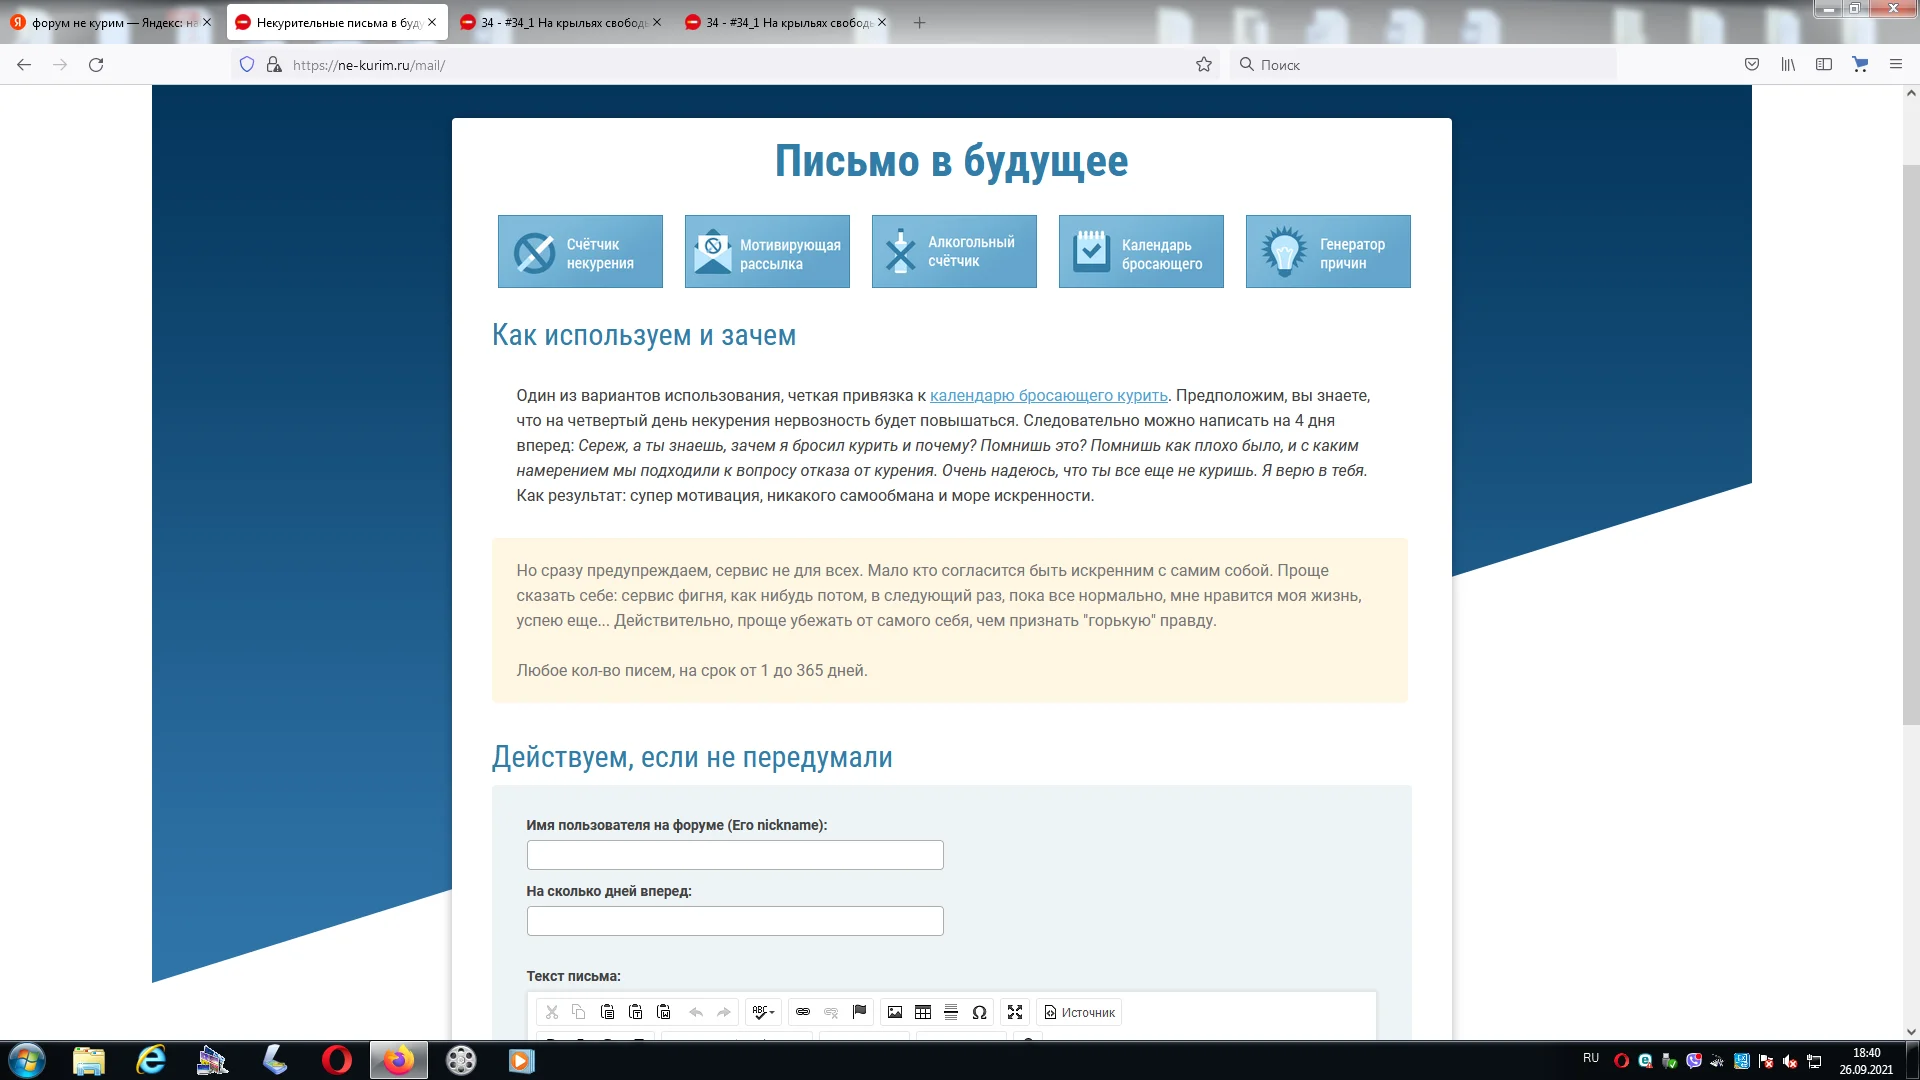This screenshot has width=1920, height=1080.
Task: Toggle the Источник source view
Action: [x=1079, y=1012]
